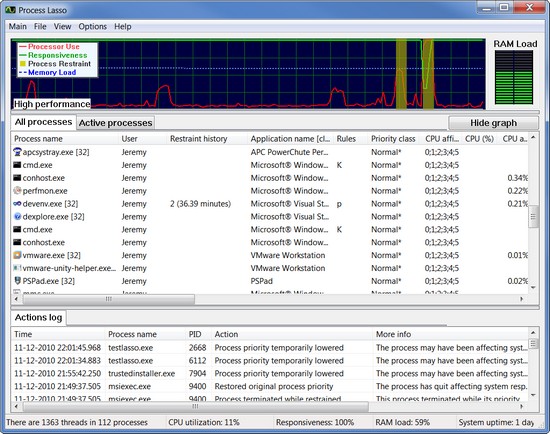Select the dexplore.exe help icon

point(17,216)
